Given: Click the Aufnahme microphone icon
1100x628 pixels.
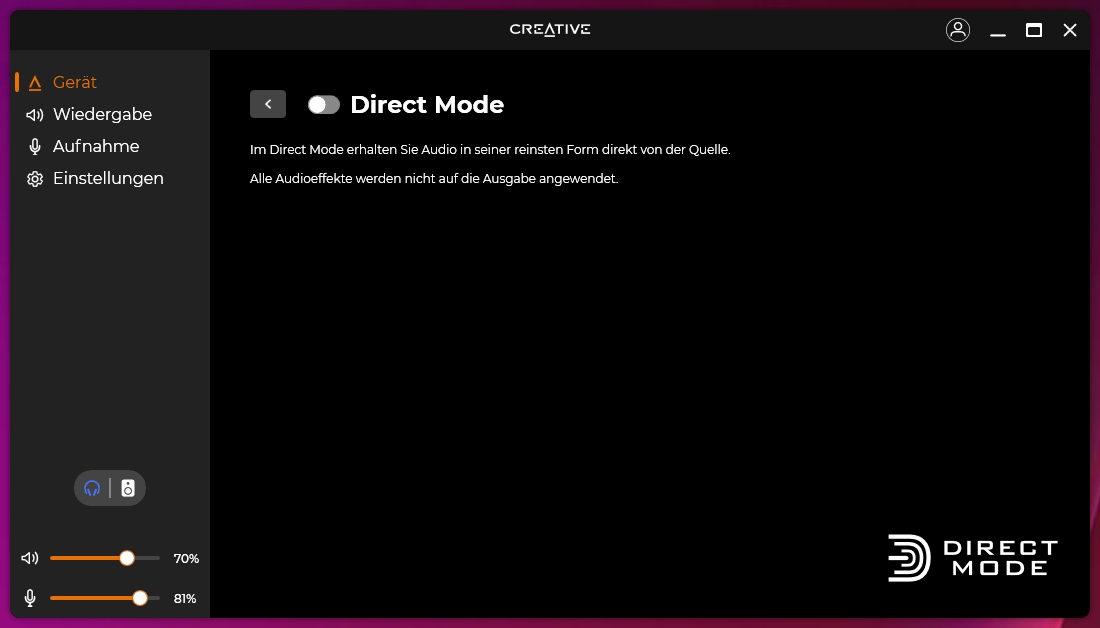Looking at the screenshot, I should coord(34,146).
